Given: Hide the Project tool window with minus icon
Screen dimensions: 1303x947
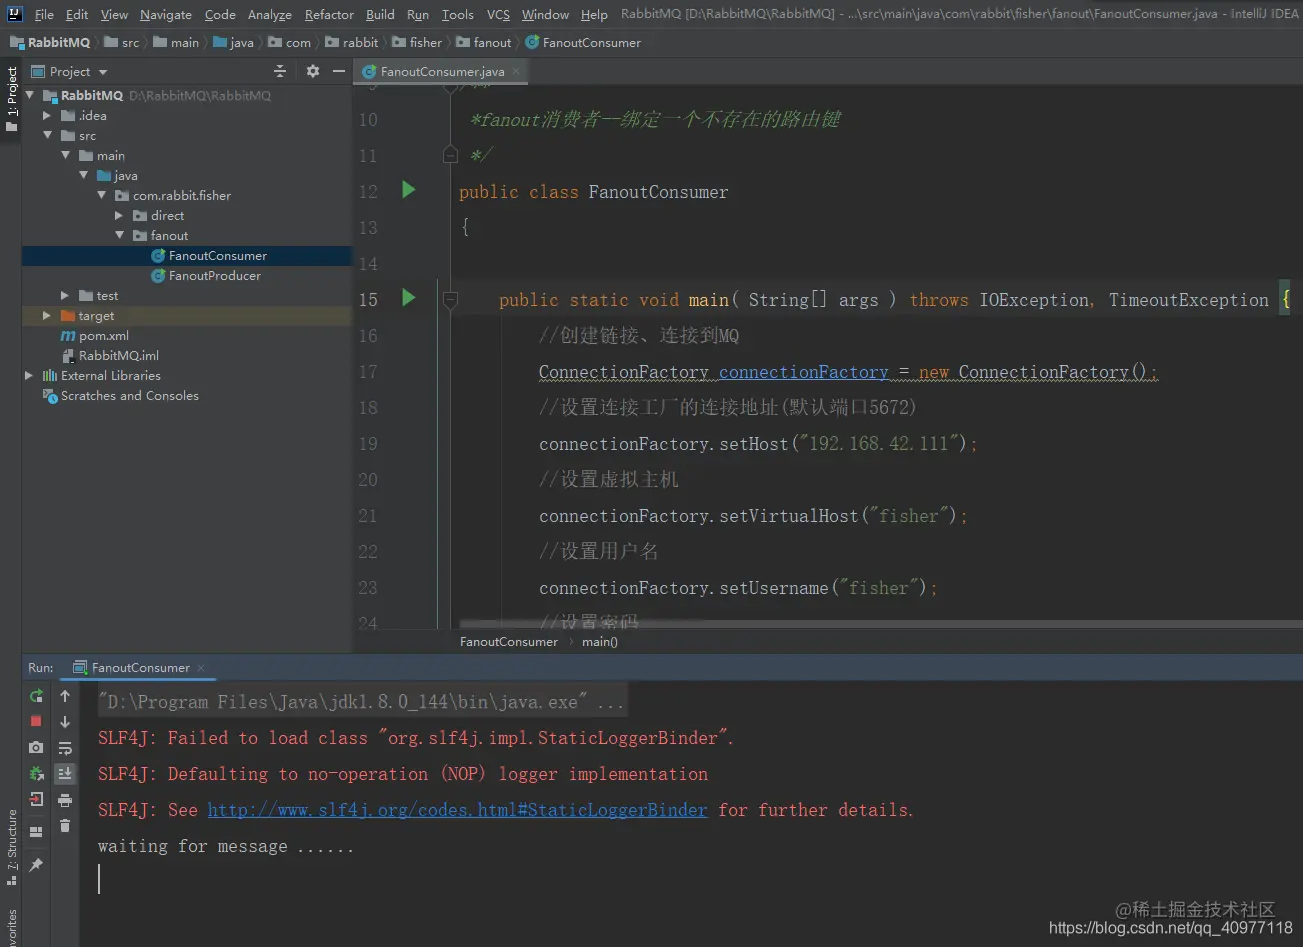Looking at the screenshot, I should pos(339,71).
